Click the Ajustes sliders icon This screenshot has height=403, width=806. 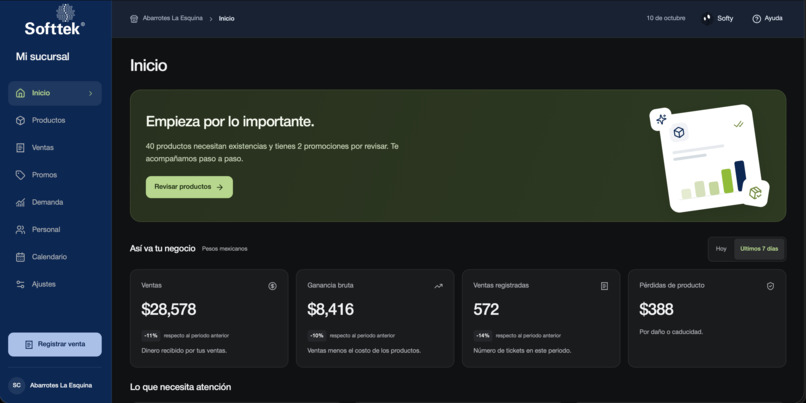(21, 284)
